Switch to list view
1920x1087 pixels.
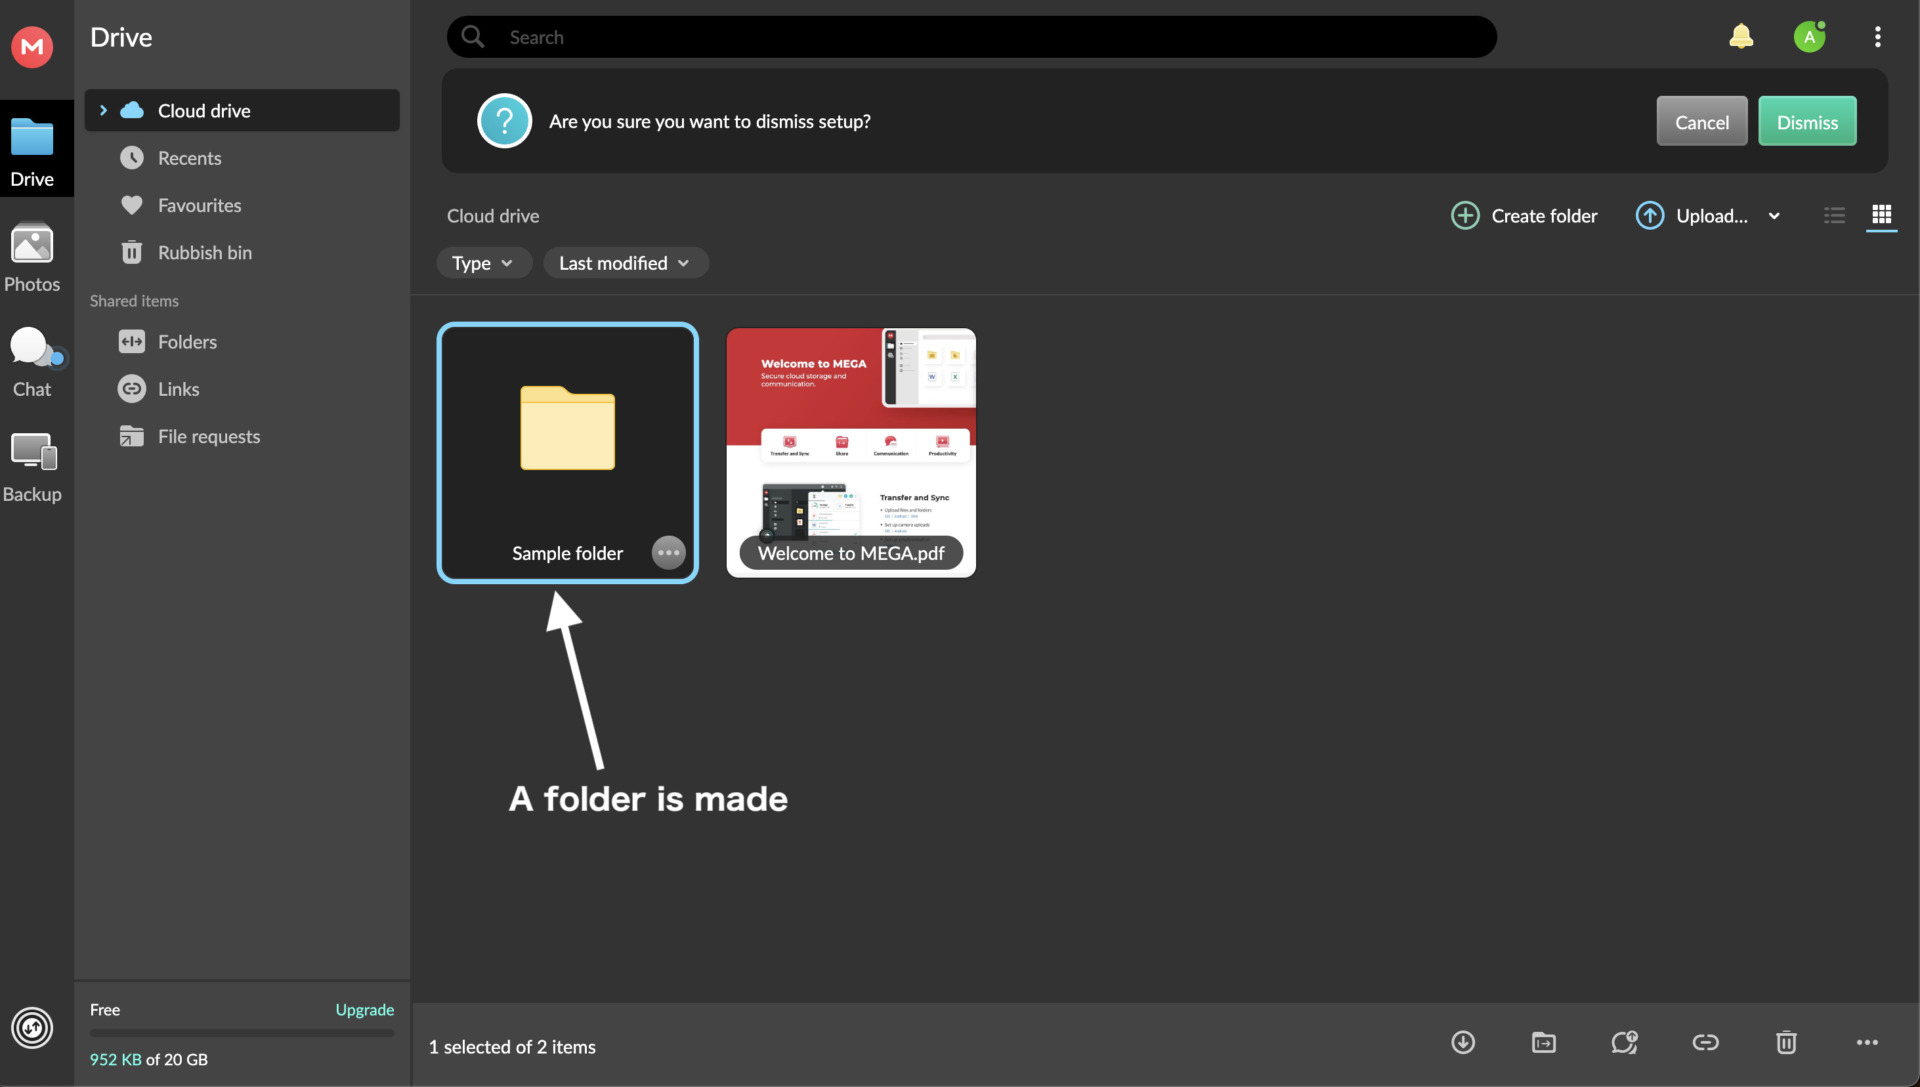pos(1834,216)
